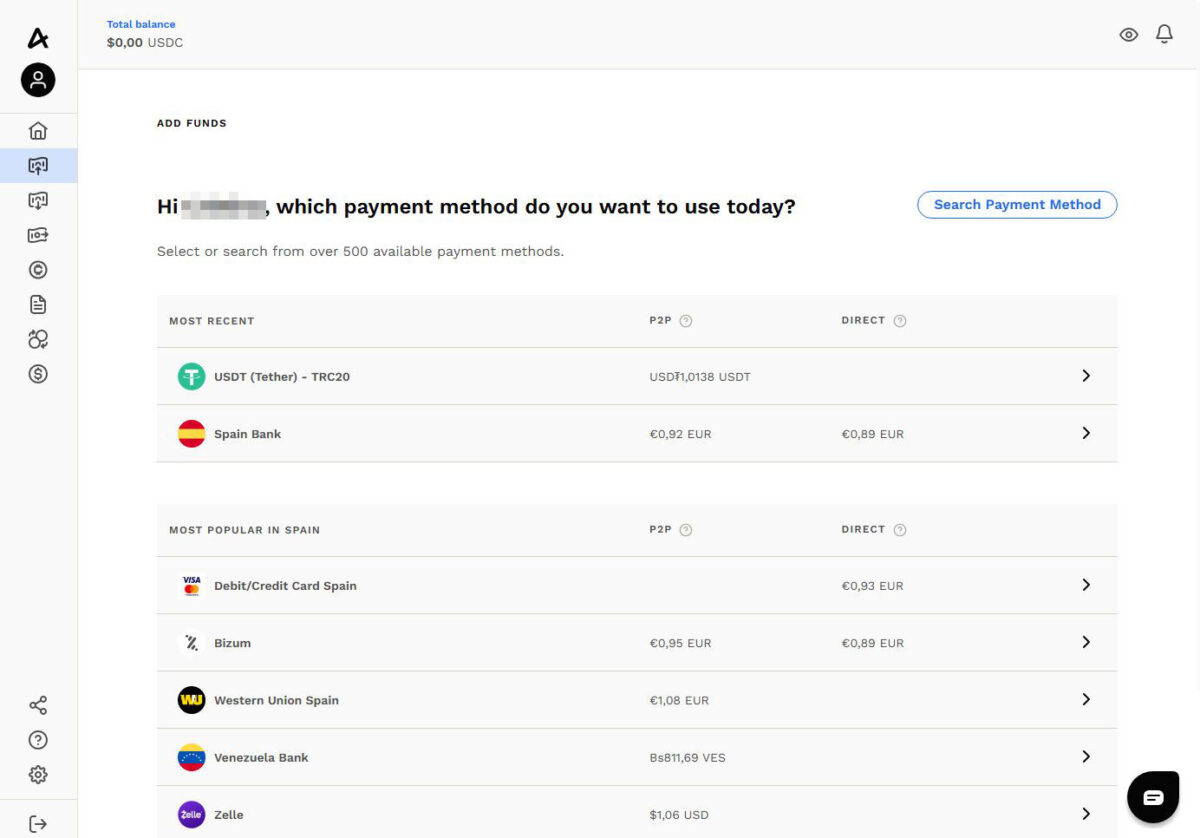
Task: Click the log out icon
Action: (x=38, y=824)
